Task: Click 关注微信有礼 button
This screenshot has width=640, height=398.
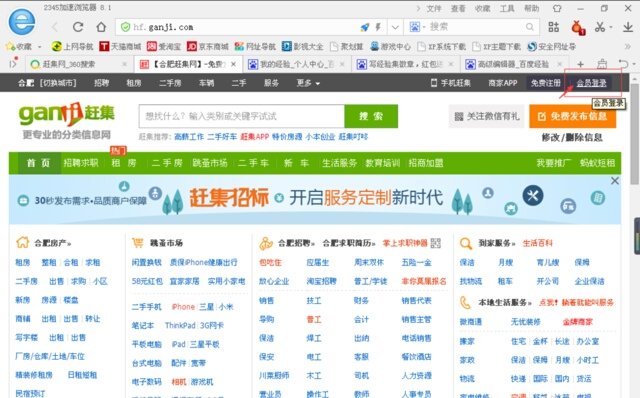Action: [x=486, y=116]
